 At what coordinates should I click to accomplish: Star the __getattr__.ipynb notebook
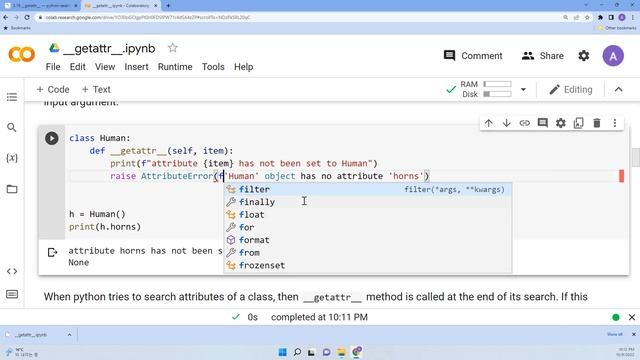click(x=173, y=48)
